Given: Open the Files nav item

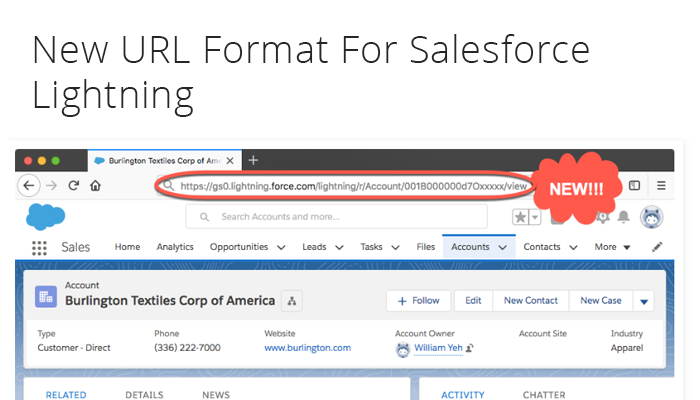Looking at the screenshot, I should click(x=425, y=247).
